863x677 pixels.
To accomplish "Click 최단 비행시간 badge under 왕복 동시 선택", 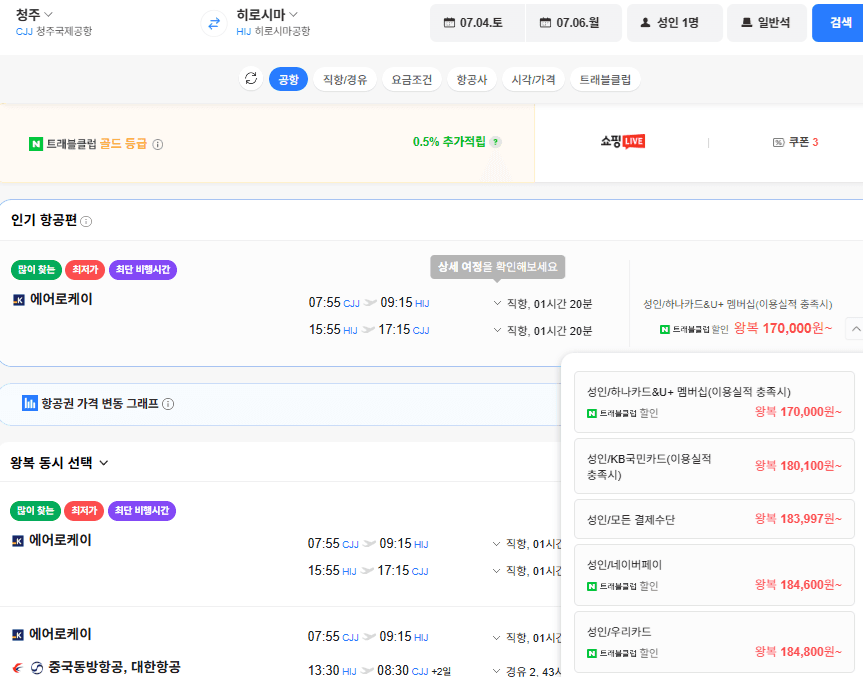I will [142, 511].
